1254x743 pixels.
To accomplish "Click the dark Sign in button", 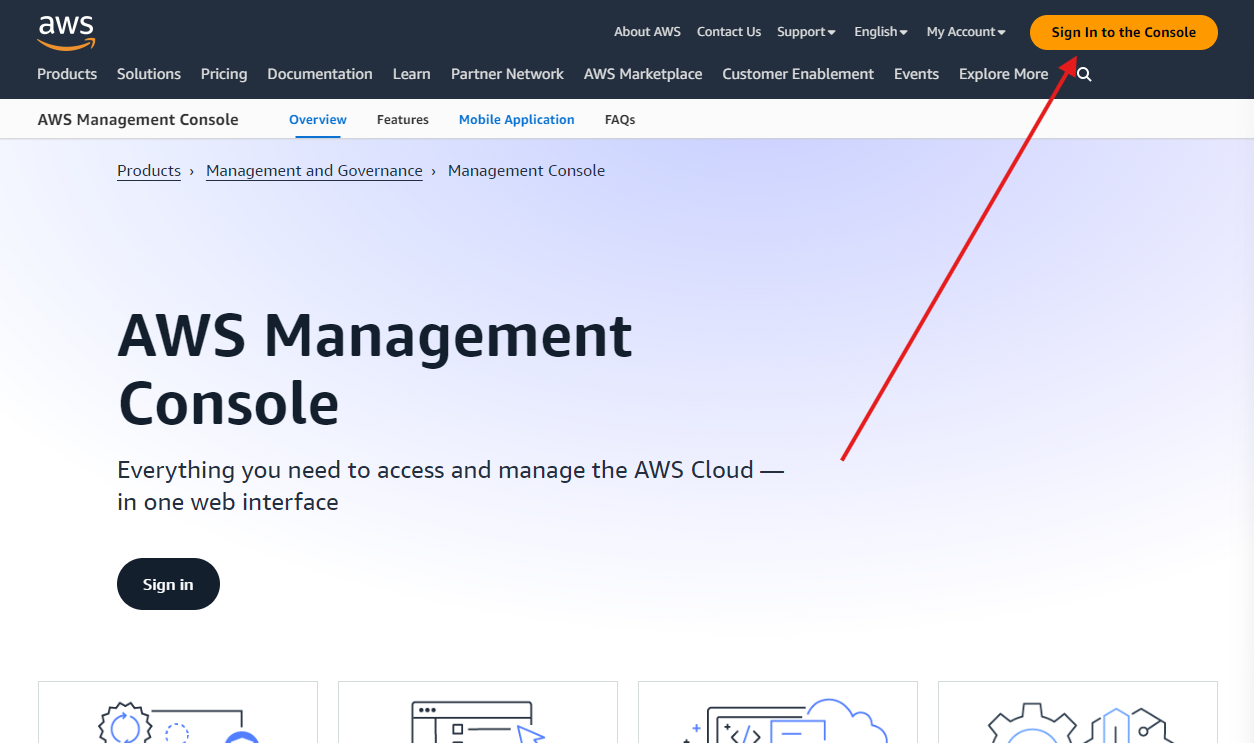I will [168, 584].
